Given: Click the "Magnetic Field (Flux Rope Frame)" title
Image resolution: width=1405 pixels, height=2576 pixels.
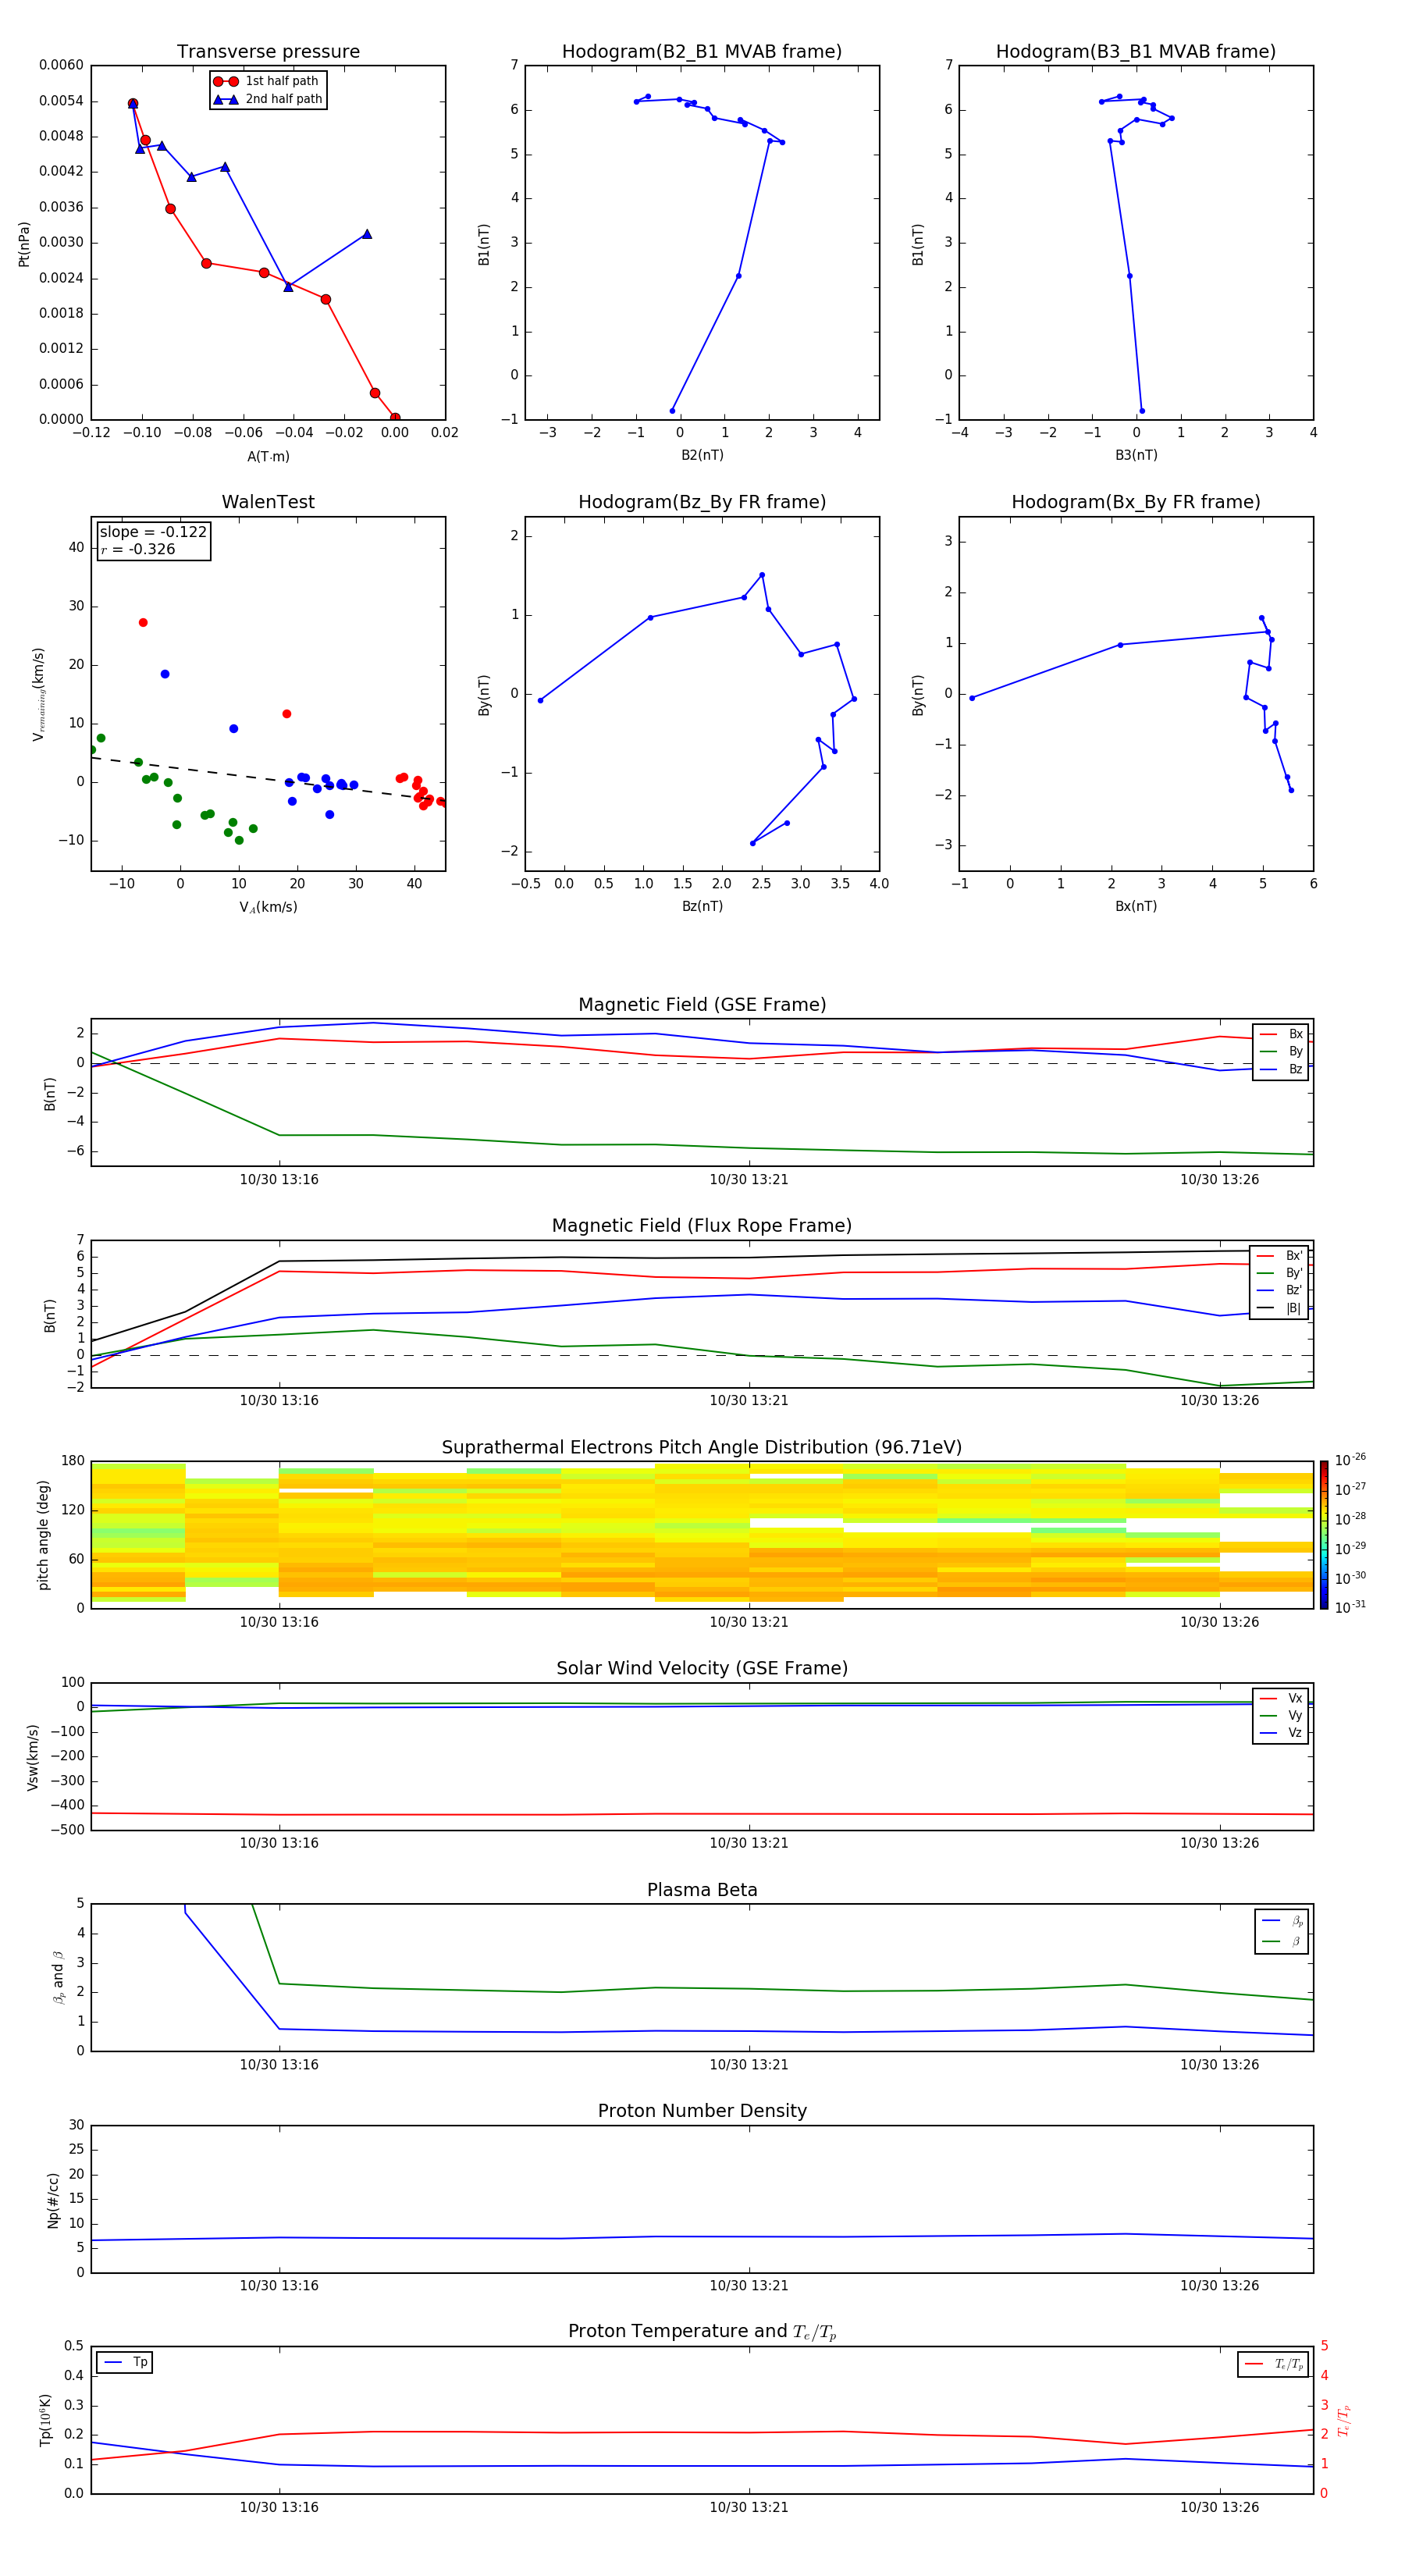Looking at the screenshot, I should coord(702,1226).
